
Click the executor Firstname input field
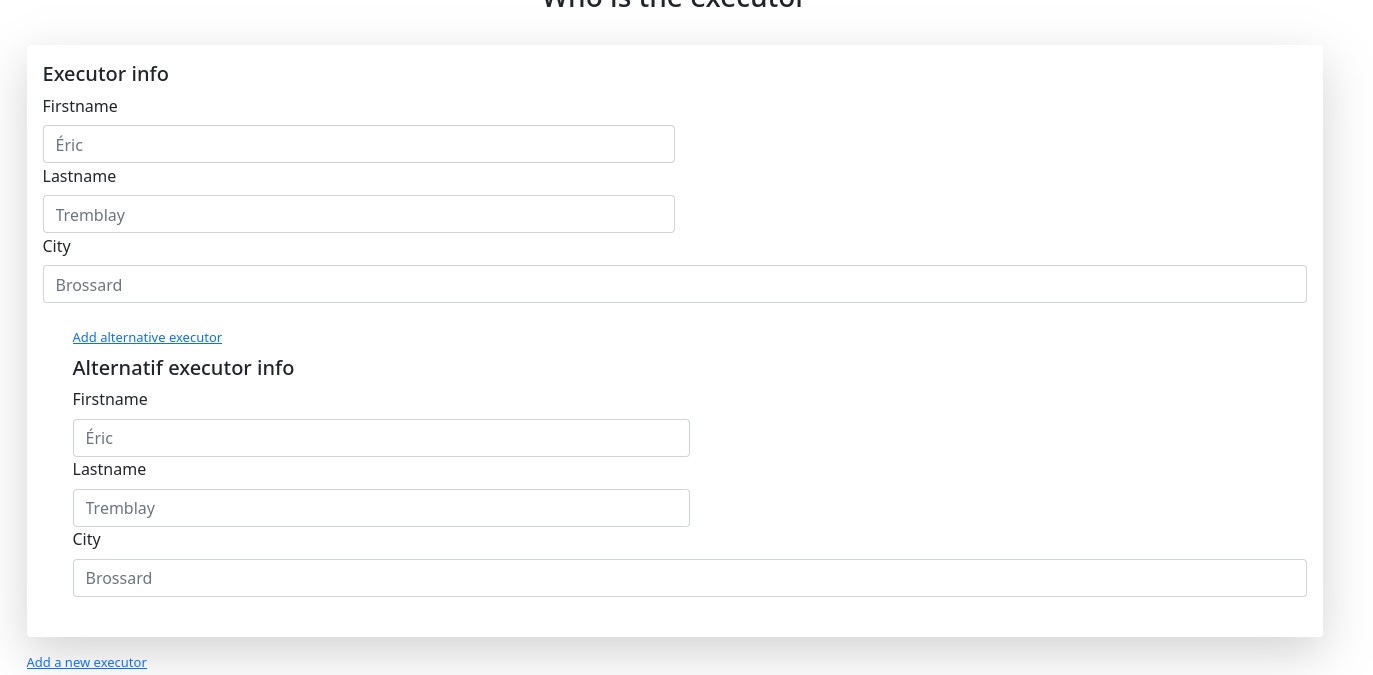tap(358, 144)
